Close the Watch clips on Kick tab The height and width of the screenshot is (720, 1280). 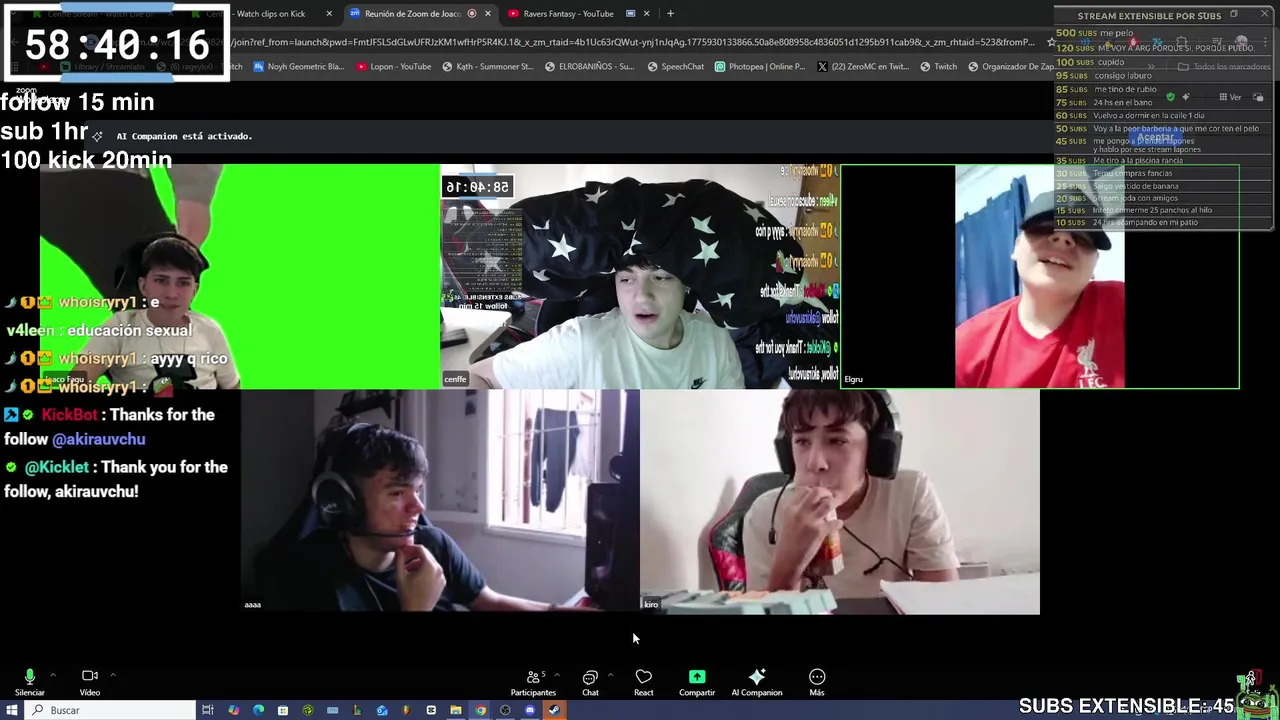coord(329,14)
